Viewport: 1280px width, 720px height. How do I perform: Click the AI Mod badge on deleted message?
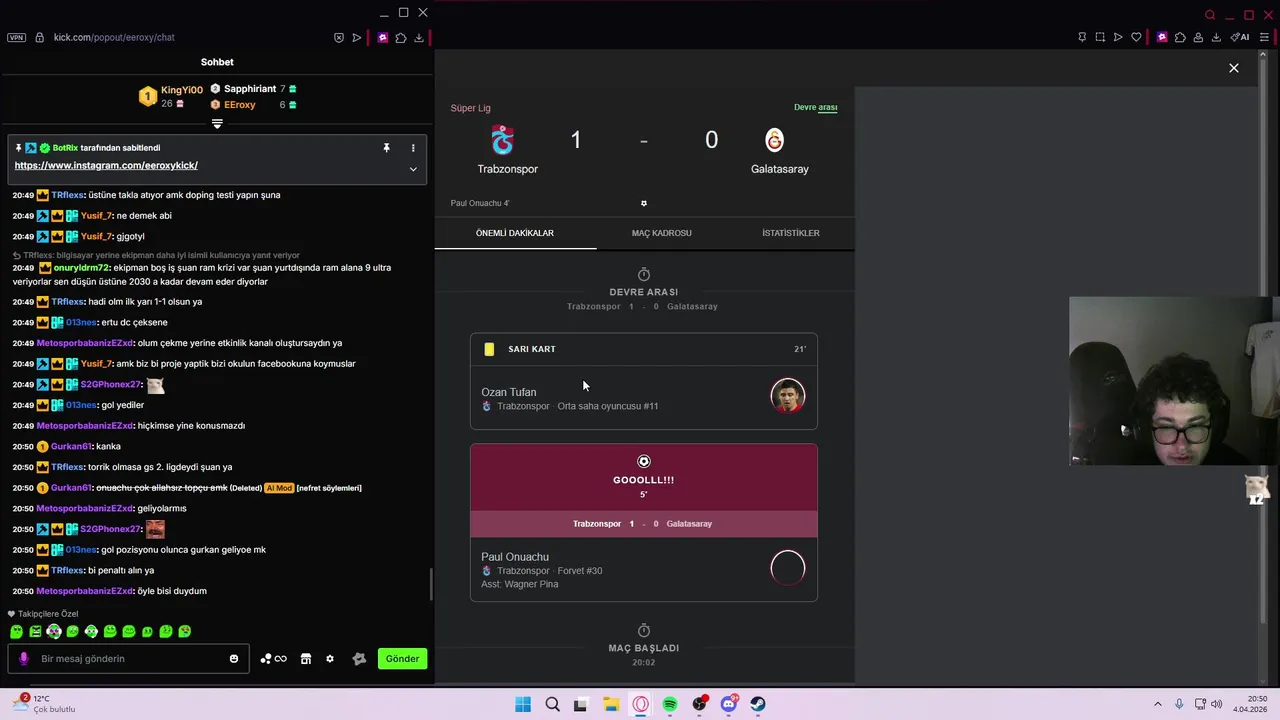coord(279,488)
